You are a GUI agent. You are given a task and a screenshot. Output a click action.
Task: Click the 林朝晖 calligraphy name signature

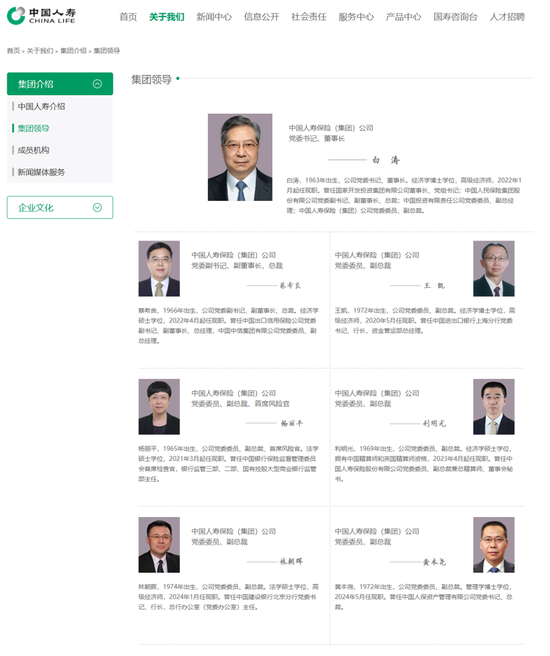[x=291, y=562]
